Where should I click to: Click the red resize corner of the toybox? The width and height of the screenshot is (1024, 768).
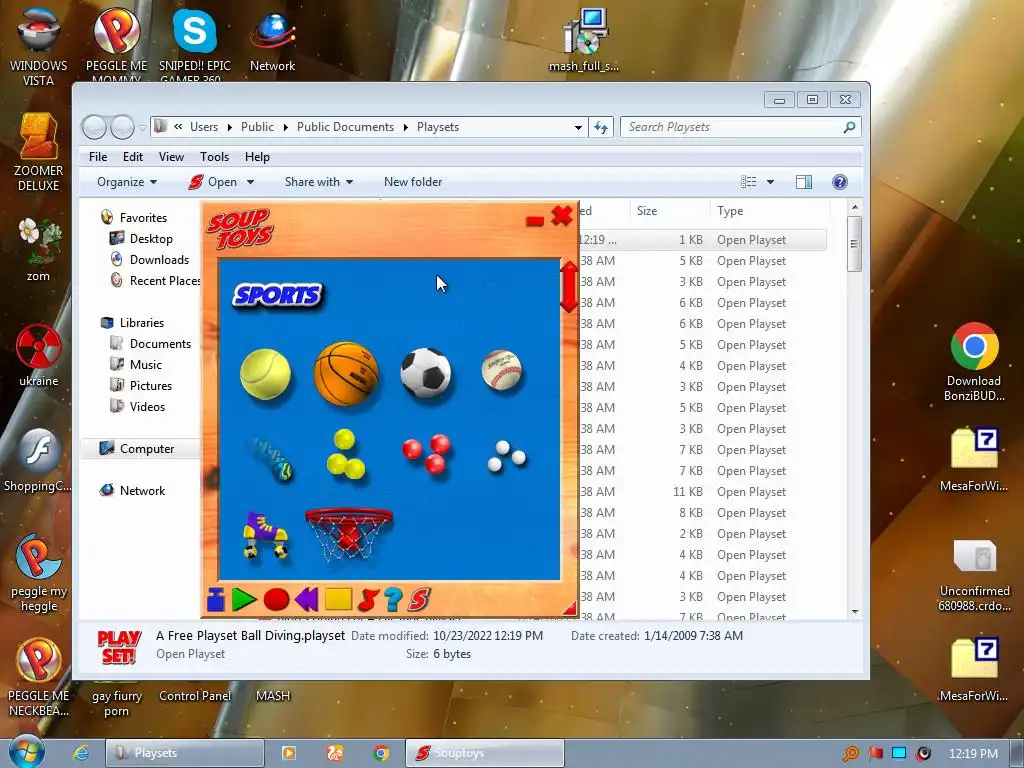[571, 609]
